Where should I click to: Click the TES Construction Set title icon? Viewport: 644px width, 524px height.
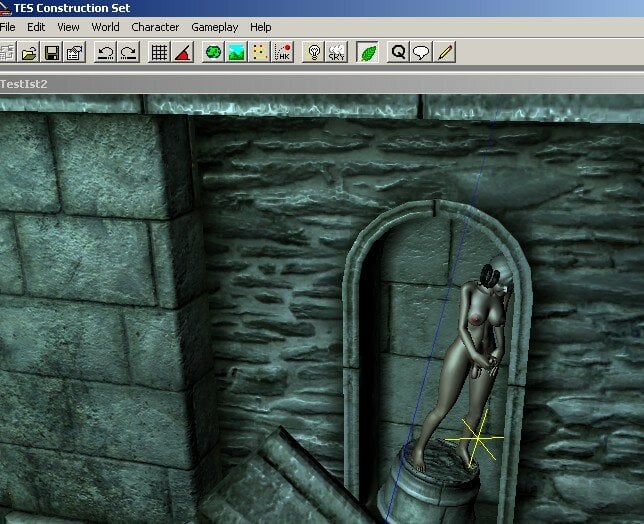(5, 8)
